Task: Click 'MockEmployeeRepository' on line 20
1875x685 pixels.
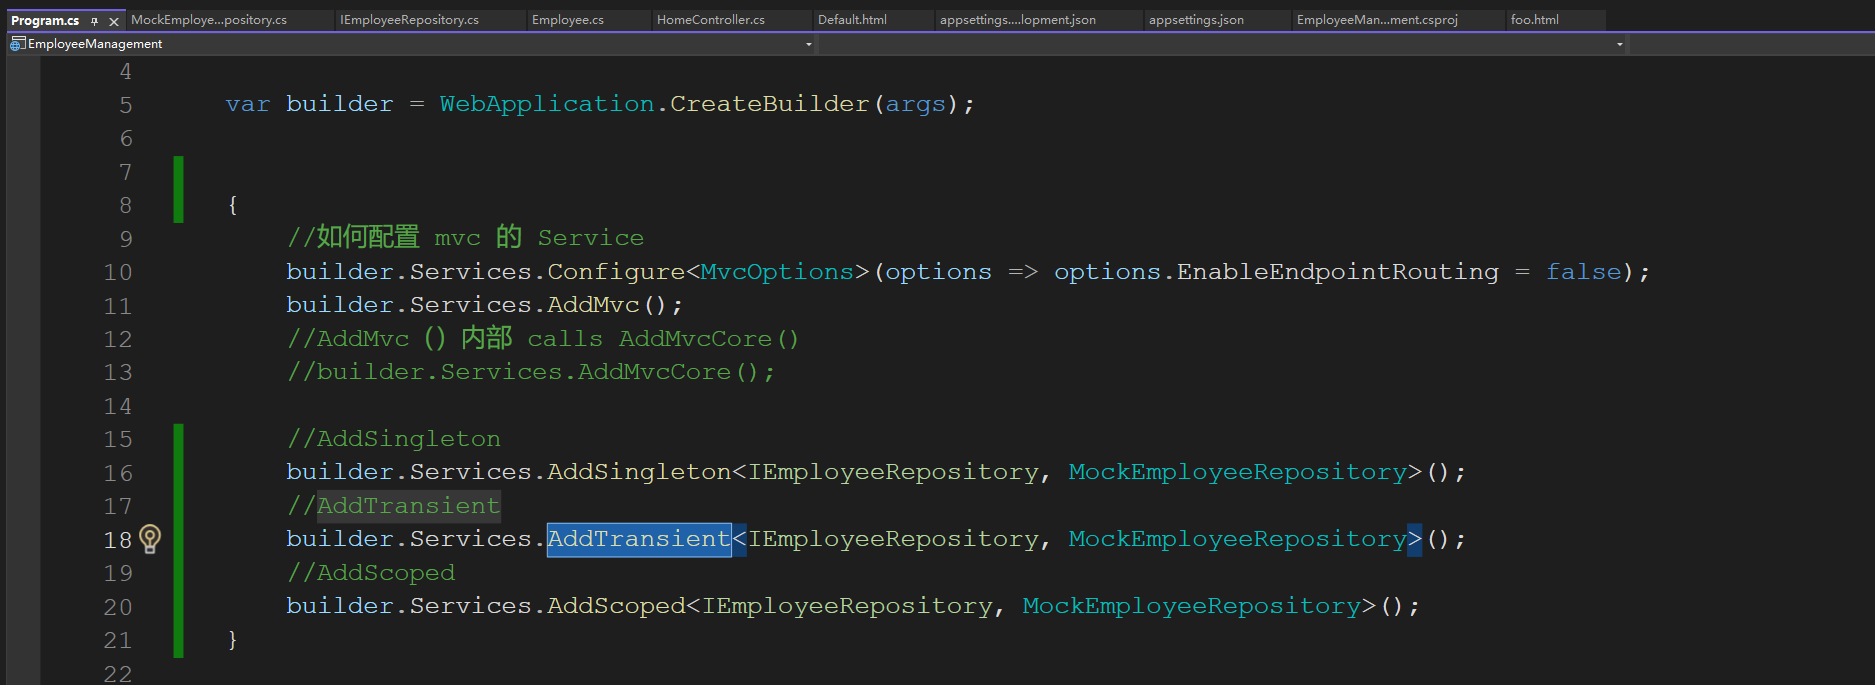Action: point(1192,606)
